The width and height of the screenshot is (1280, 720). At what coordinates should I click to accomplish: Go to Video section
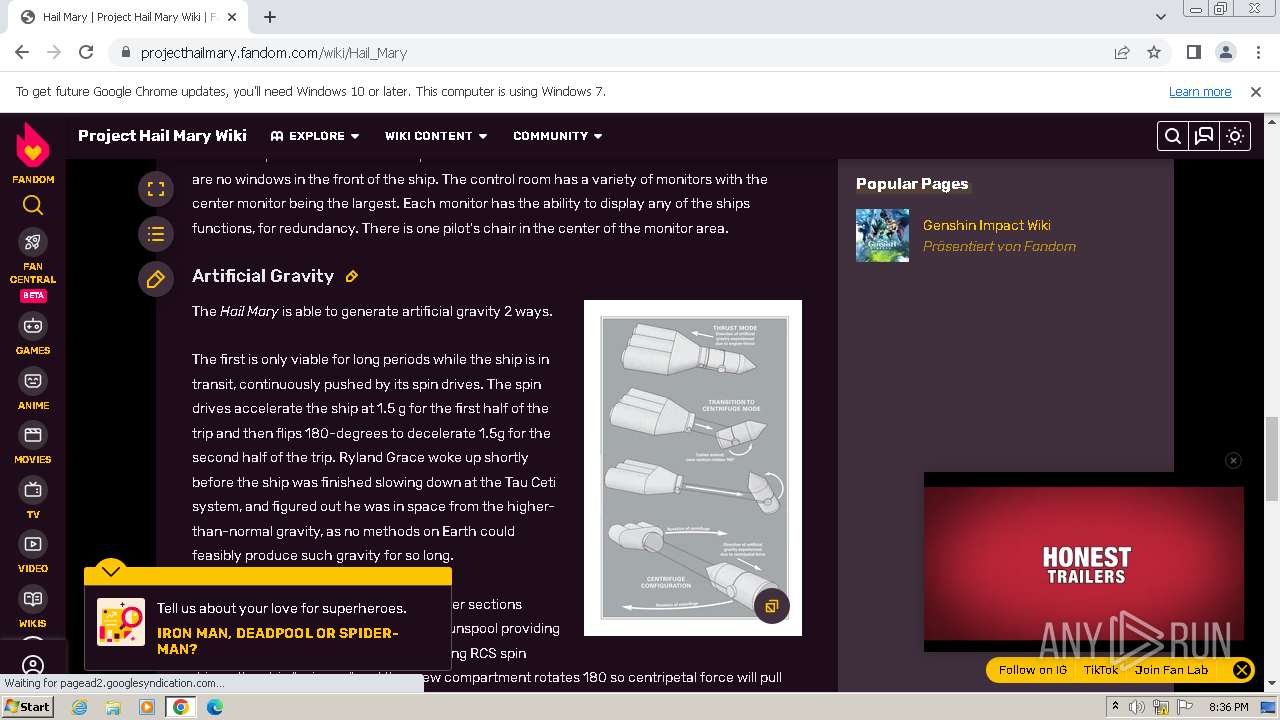coord(33,552)
